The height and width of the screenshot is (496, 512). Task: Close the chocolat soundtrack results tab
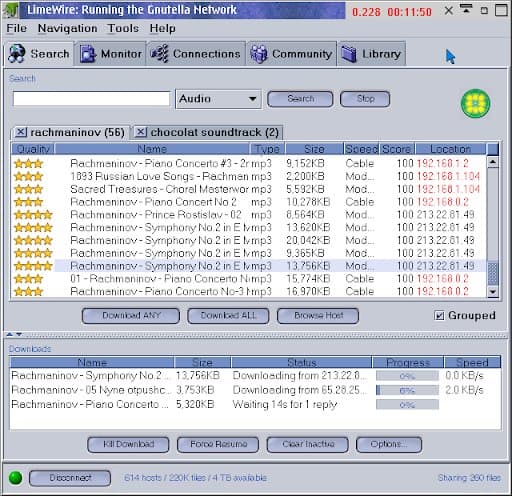(141, 132)
